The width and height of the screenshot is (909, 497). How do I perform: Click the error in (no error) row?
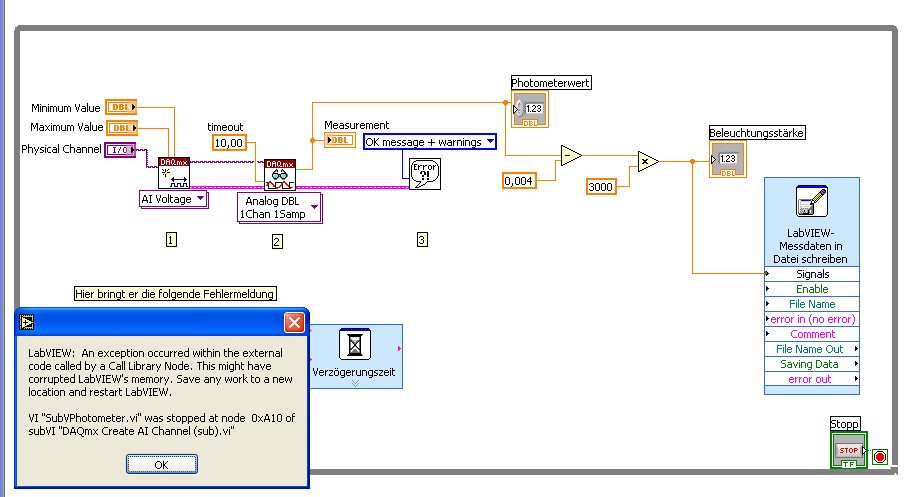pos(812,319)
